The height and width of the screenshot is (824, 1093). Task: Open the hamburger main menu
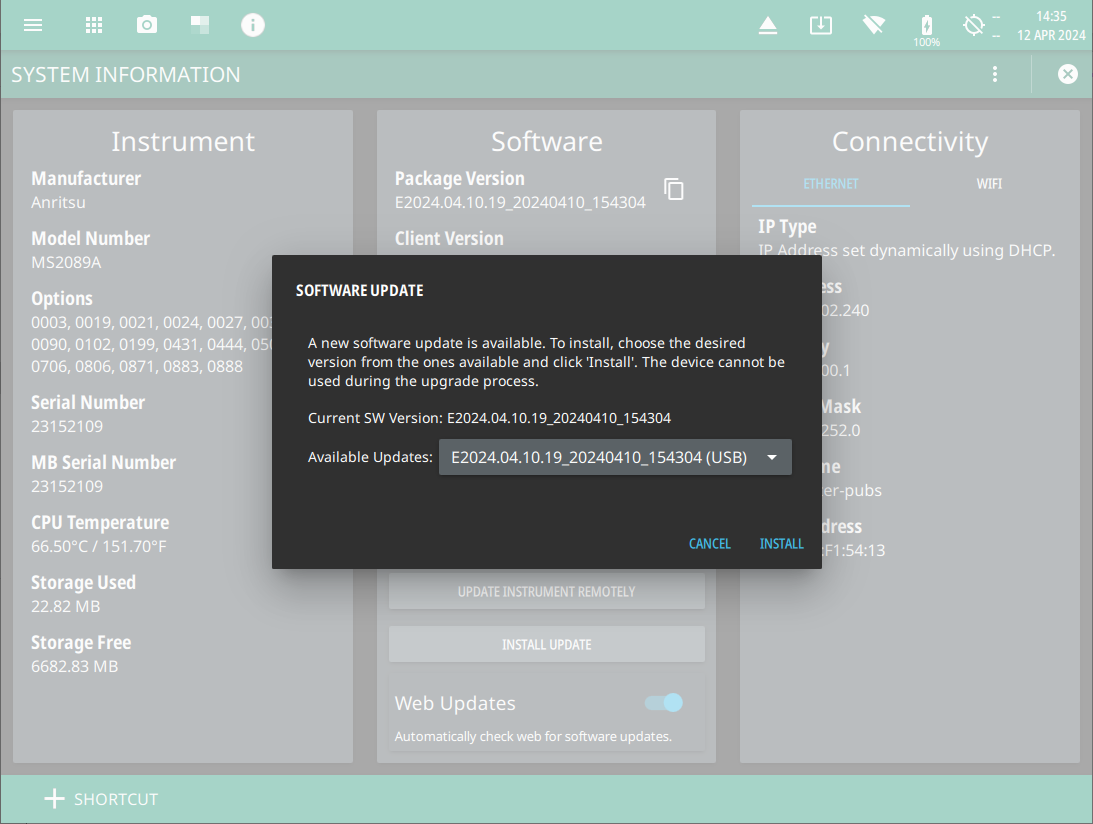click(x=33, y=25)
